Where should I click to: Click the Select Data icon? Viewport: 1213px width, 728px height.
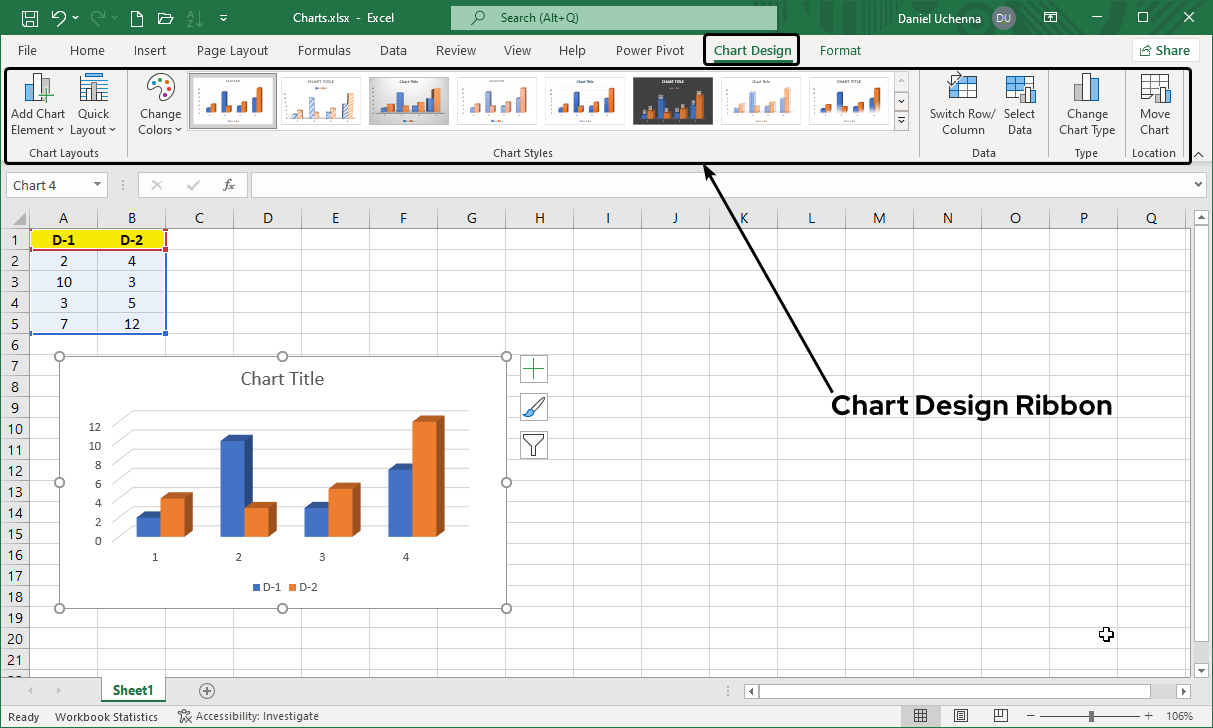click(x=1020, y=105)
